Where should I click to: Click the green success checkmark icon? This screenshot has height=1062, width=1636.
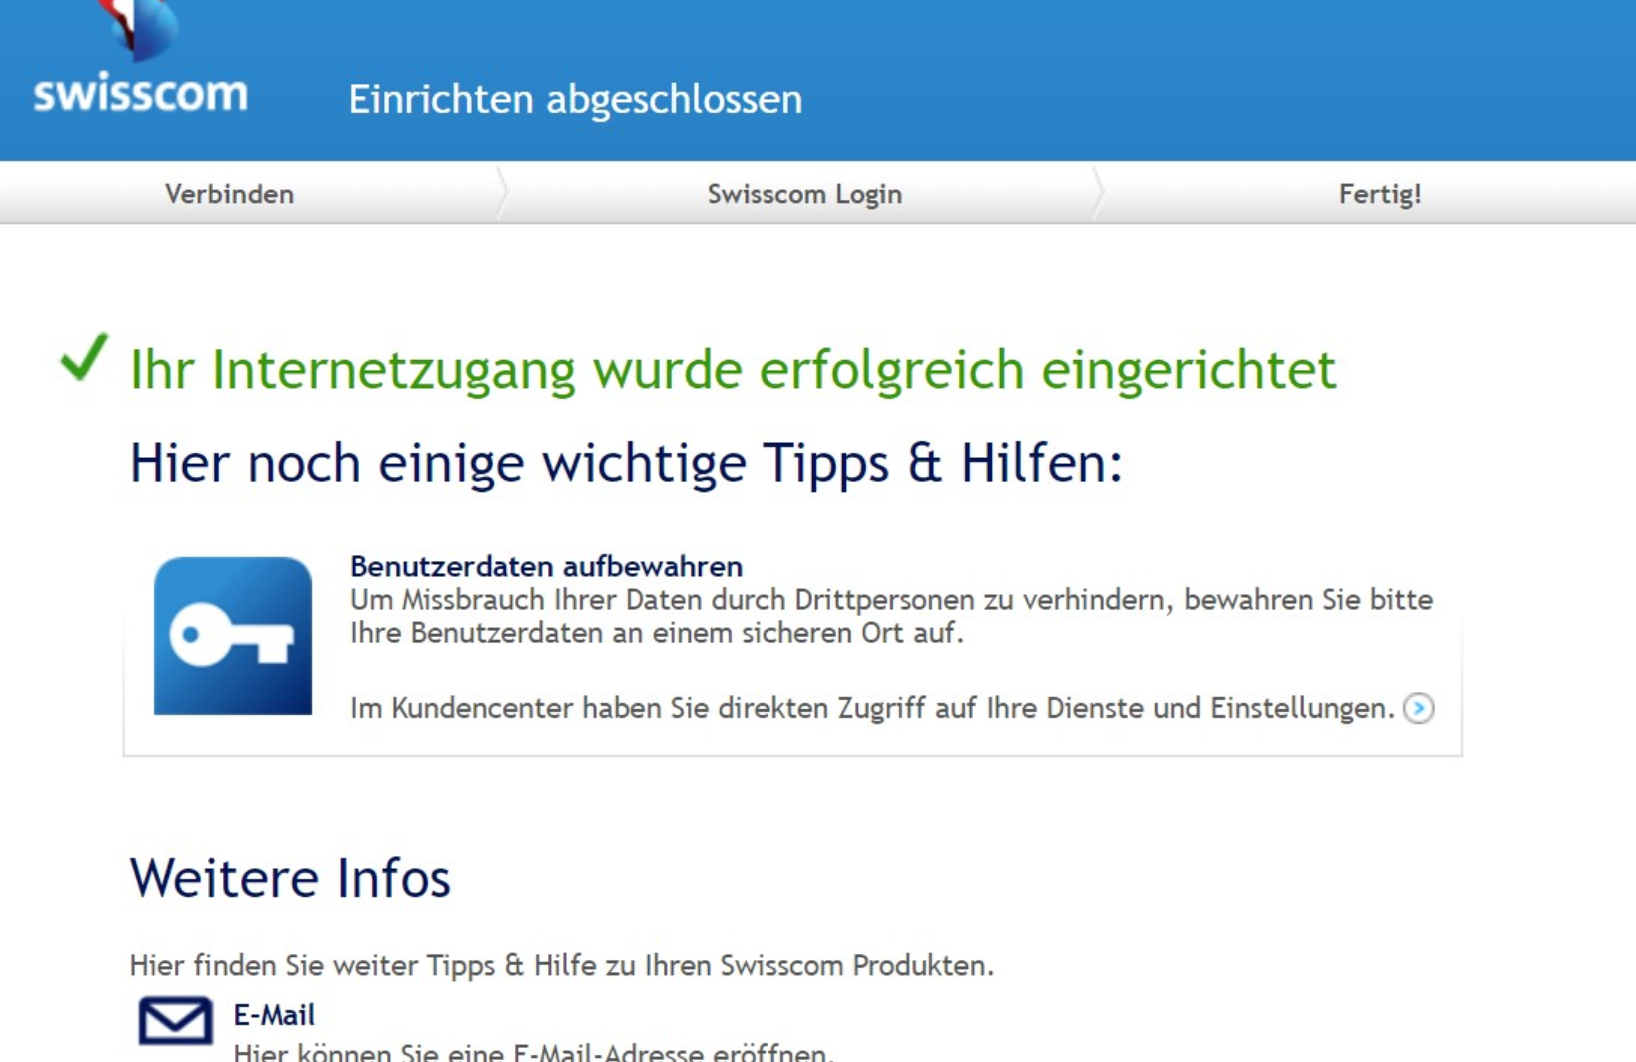tap(84, 357)
